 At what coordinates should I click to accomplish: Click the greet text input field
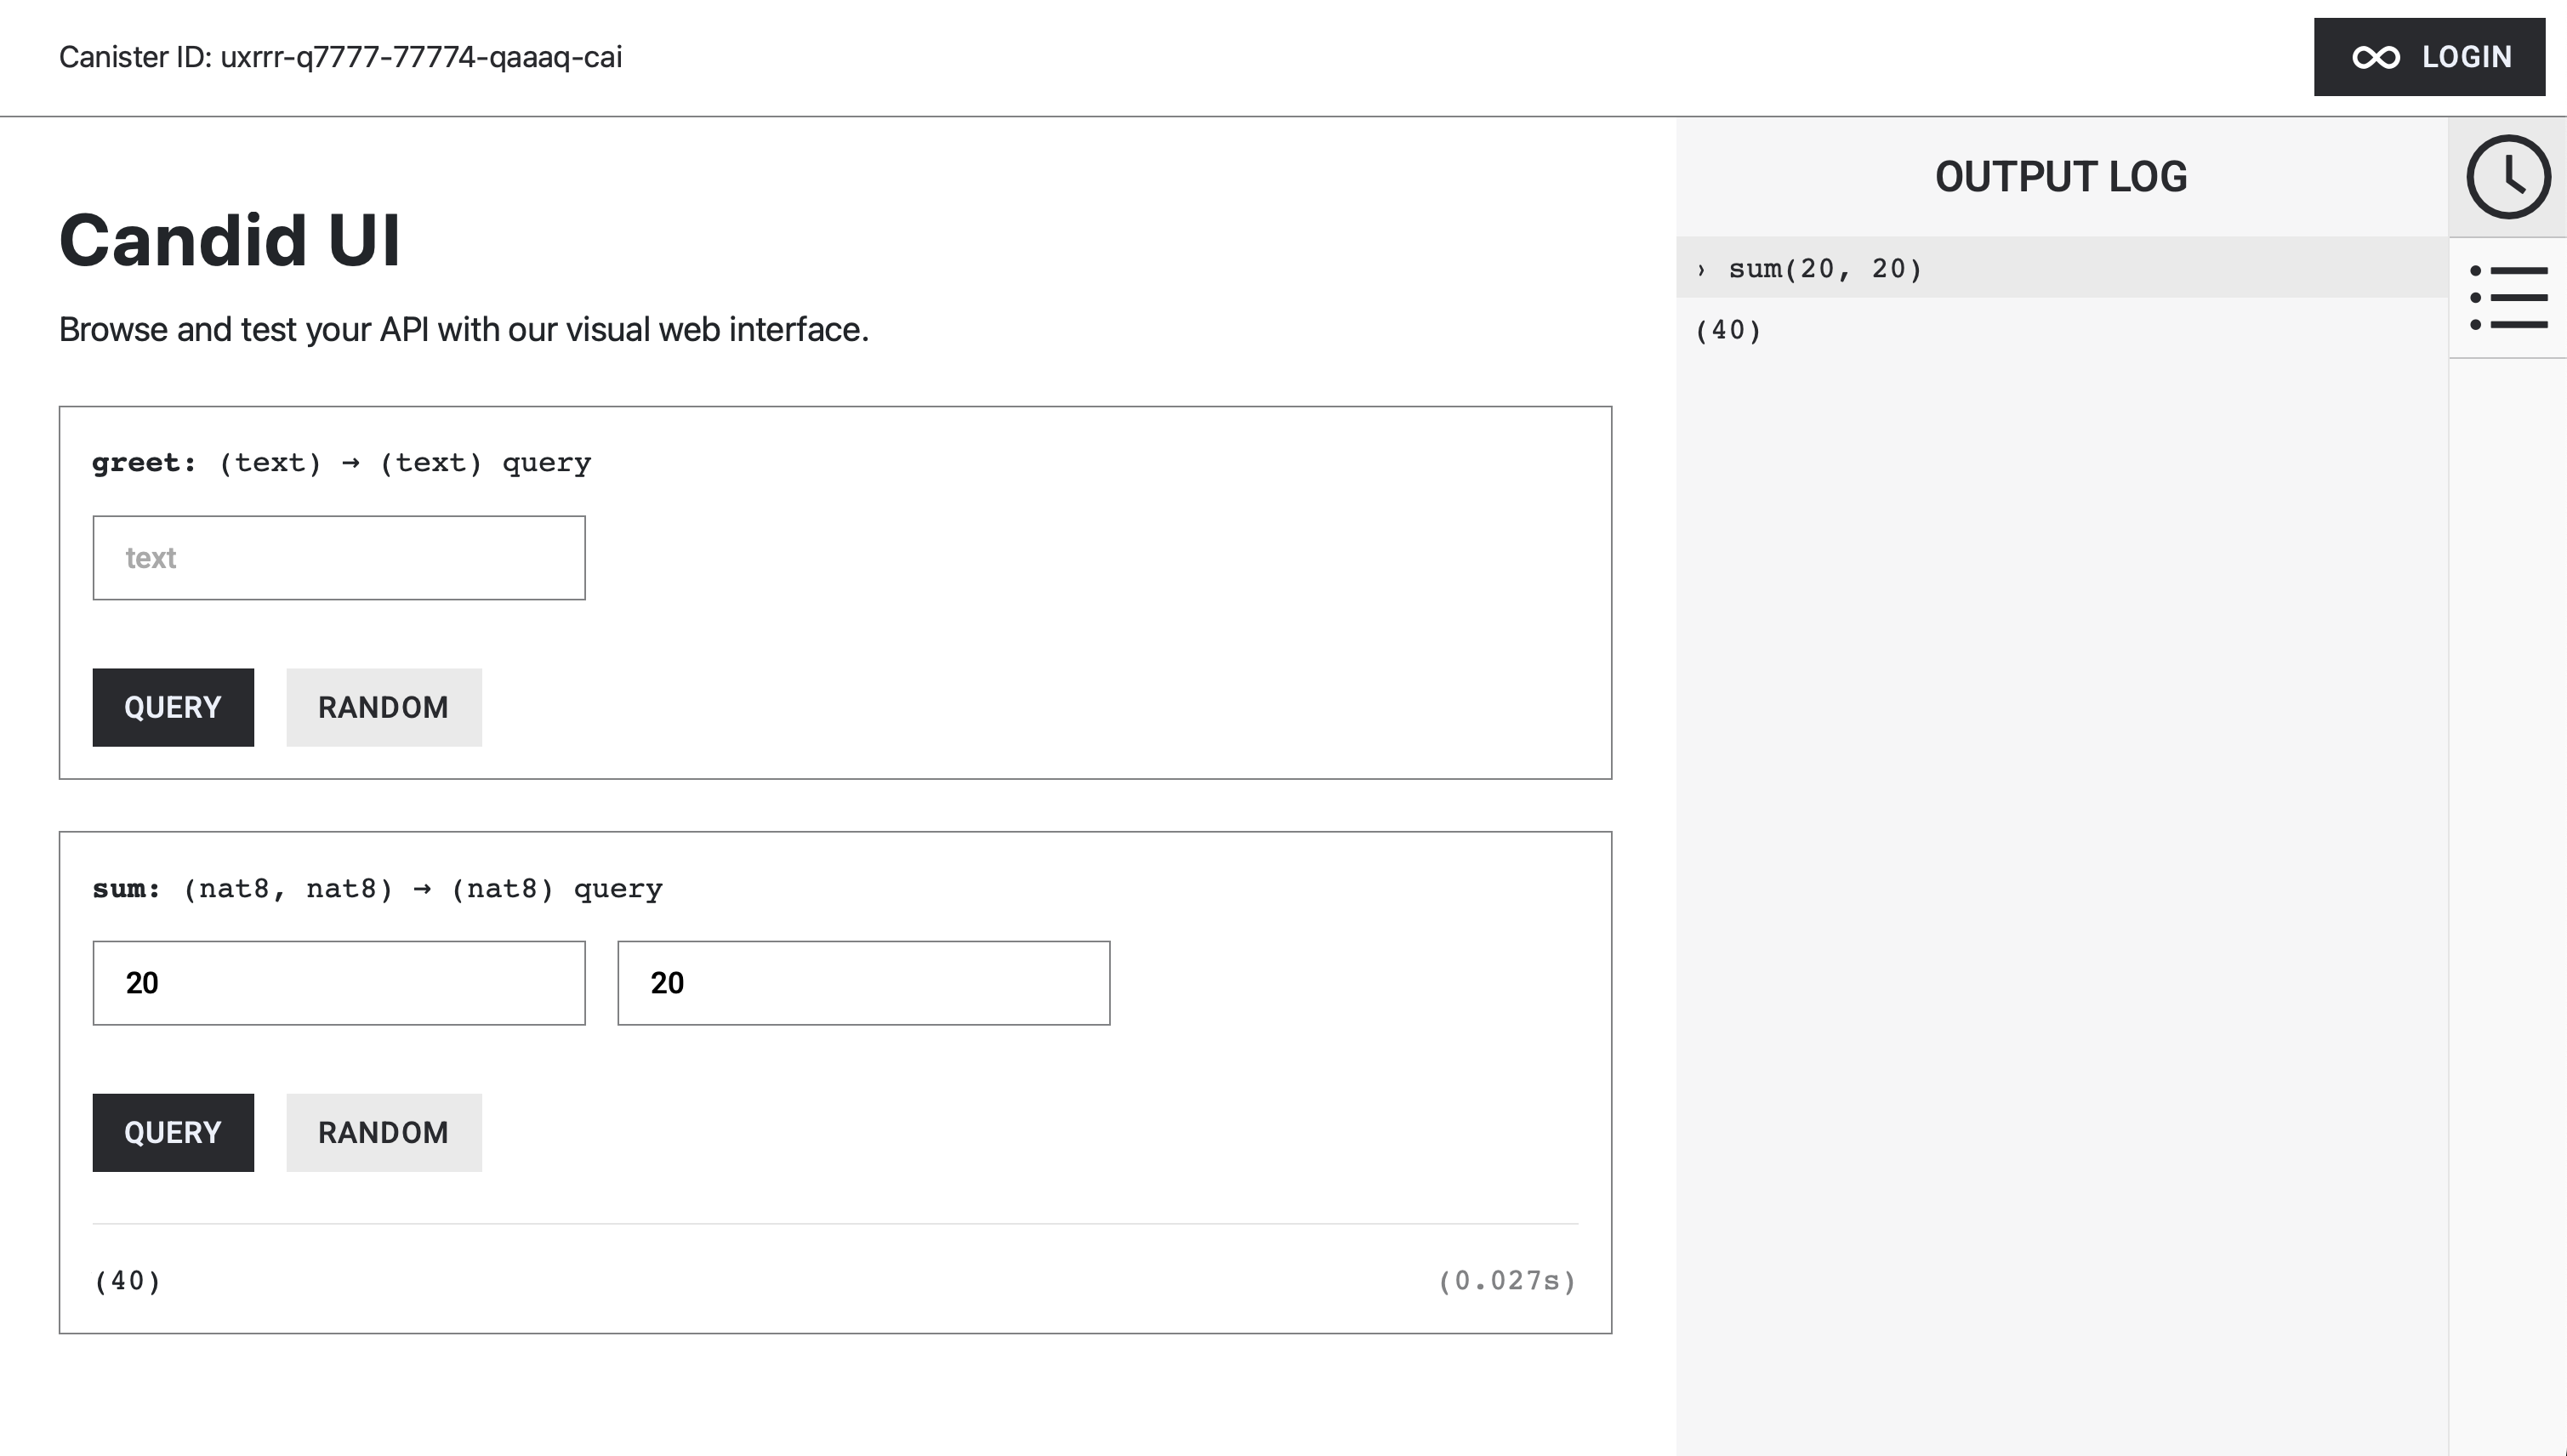click(338, 558)
